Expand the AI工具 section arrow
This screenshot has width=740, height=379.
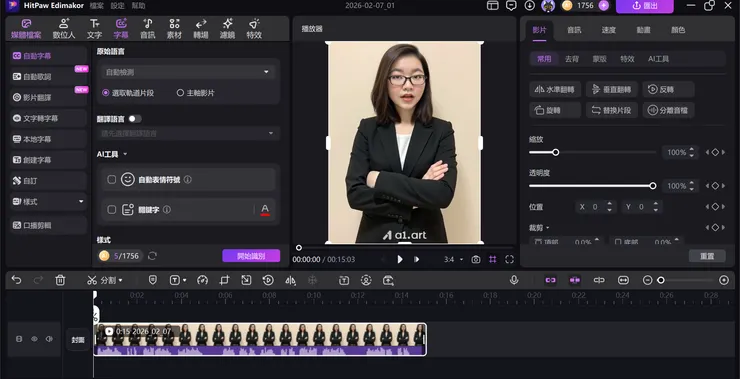(125, 154)
